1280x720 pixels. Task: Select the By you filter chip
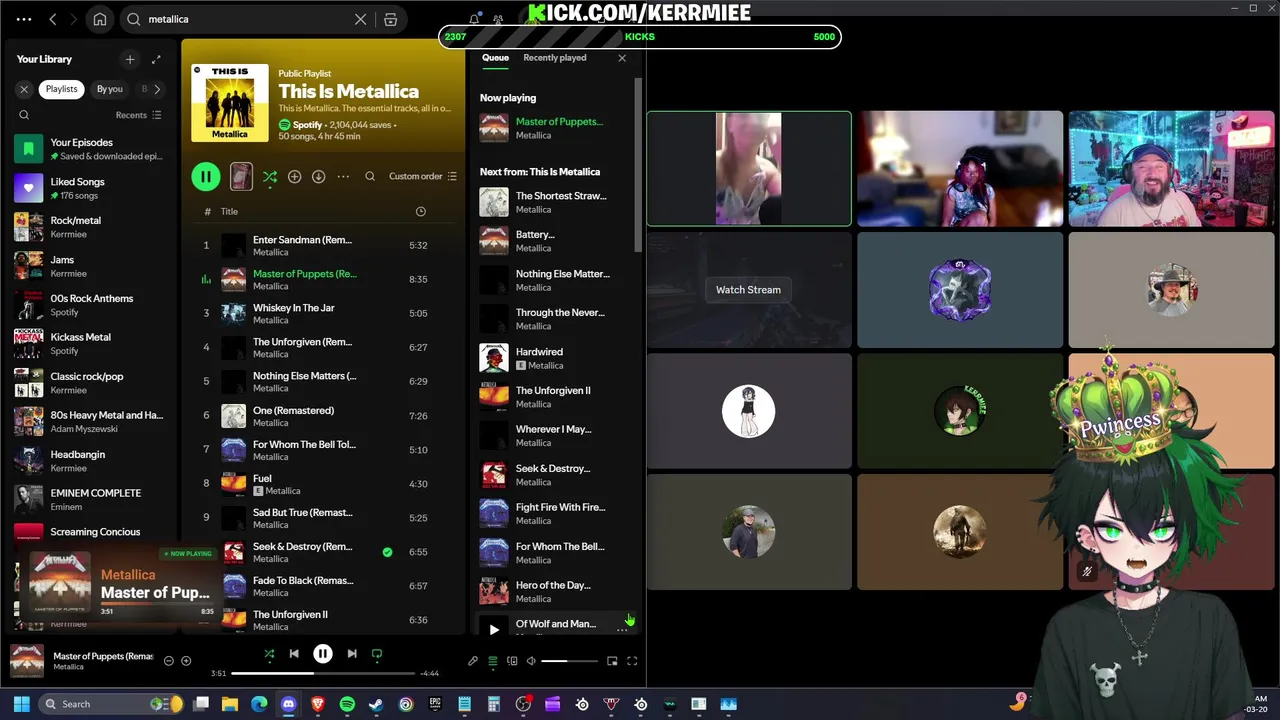(x=110, y=89)
